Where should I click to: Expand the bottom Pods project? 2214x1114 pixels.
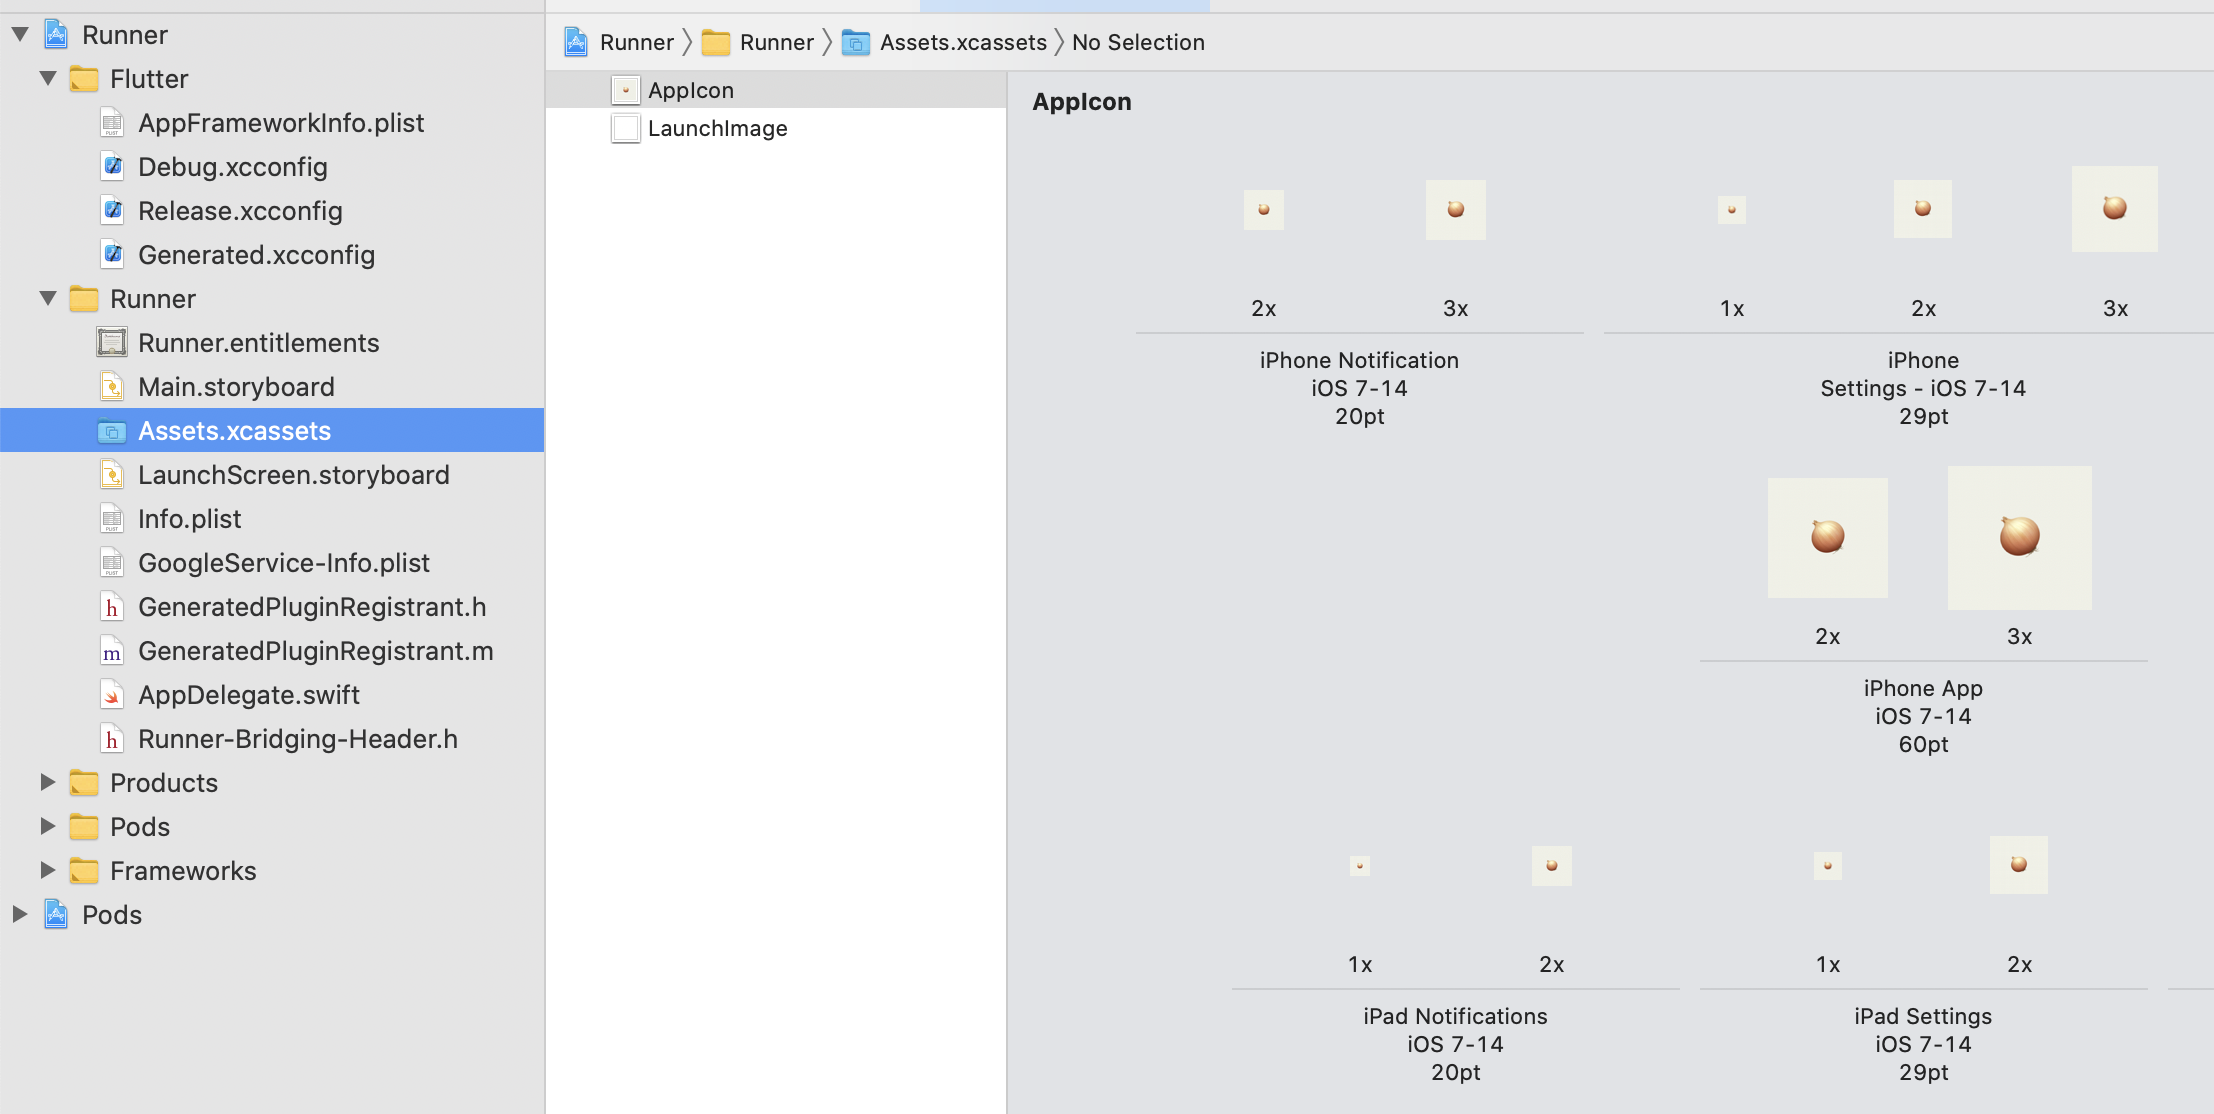click(20, 914)
